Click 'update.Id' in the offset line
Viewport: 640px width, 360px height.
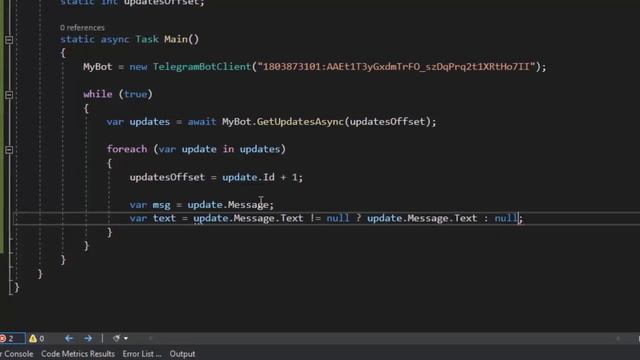248,177
